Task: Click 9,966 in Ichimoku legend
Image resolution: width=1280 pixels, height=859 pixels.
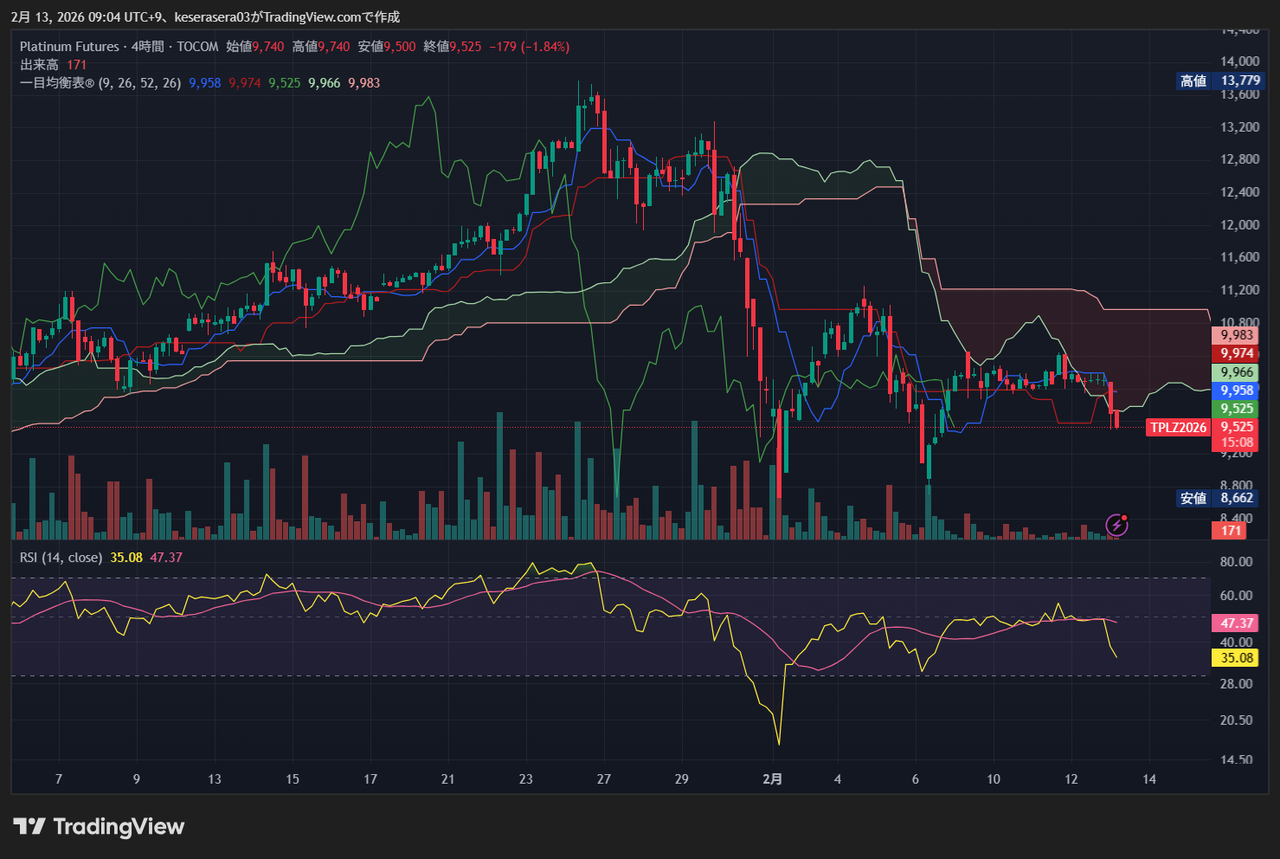Action: 324,83
